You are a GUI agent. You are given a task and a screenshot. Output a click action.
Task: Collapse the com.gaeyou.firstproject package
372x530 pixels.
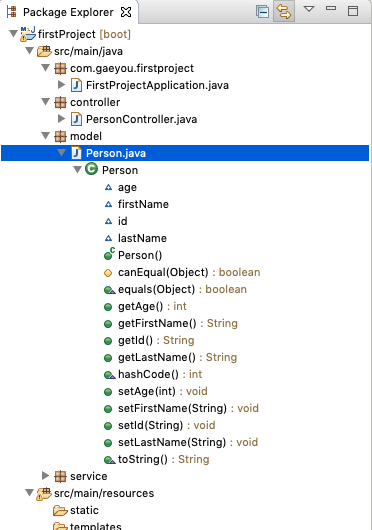[x=46, y=68]
